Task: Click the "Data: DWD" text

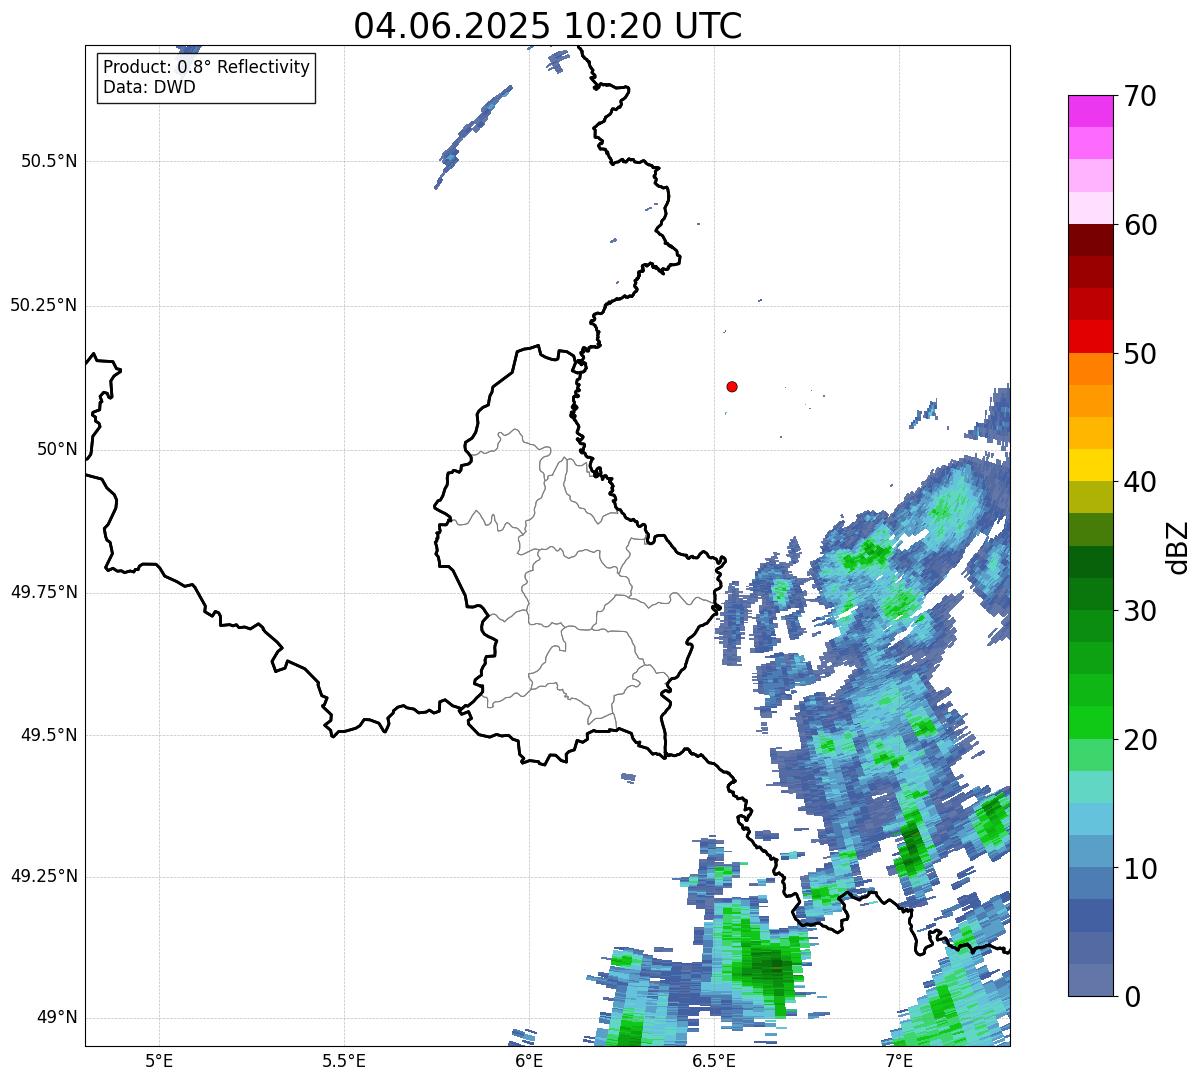Action: click(149, 87)
